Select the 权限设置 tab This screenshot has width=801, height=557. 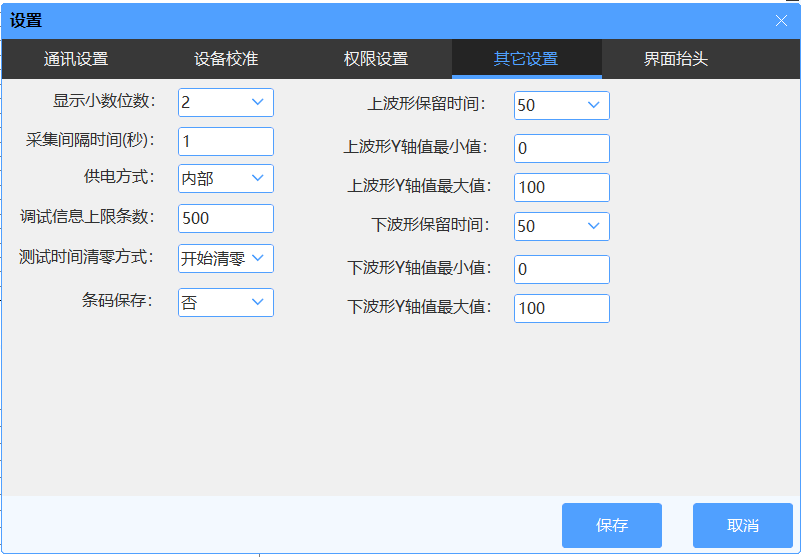point(376,59)
